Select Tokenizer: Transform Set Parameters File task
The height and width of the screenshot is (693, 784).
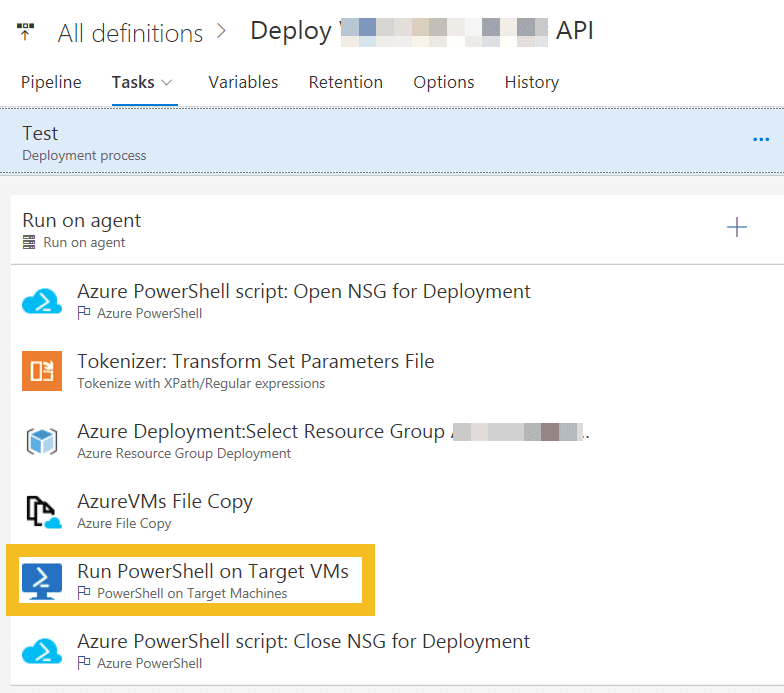(x=256, y=362)
